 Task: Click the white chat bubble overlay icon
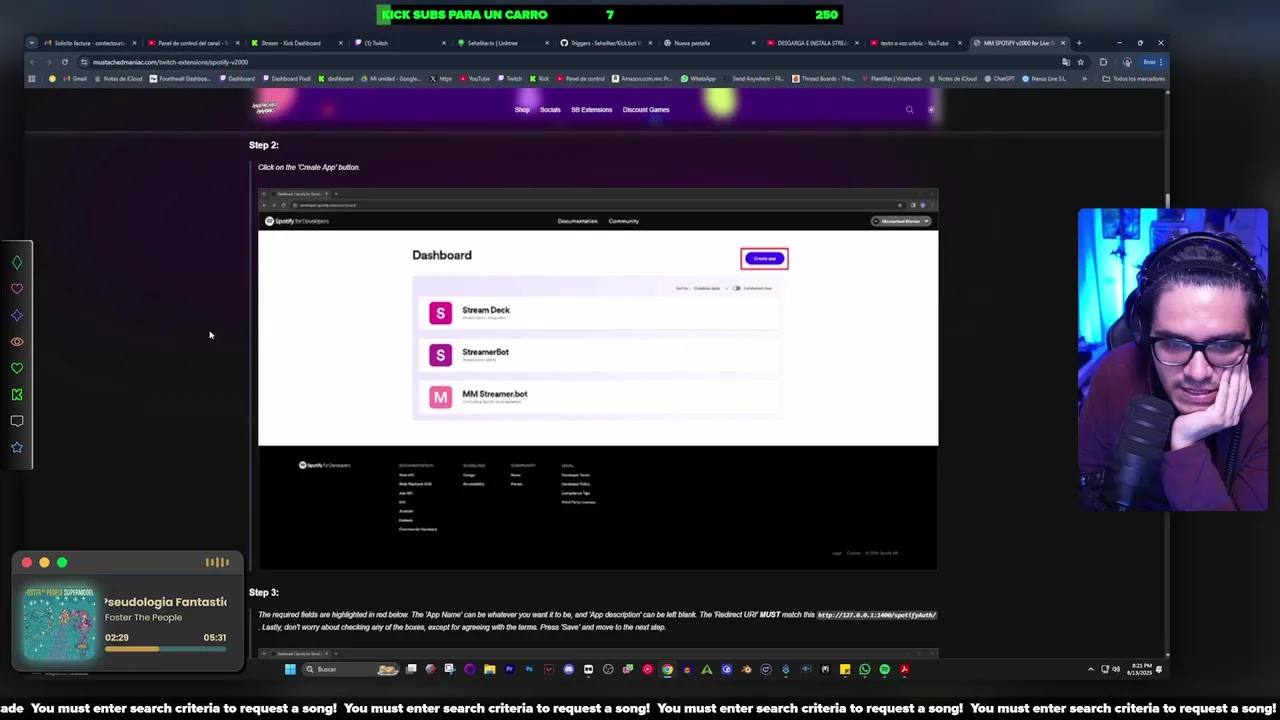click(17, 421)
